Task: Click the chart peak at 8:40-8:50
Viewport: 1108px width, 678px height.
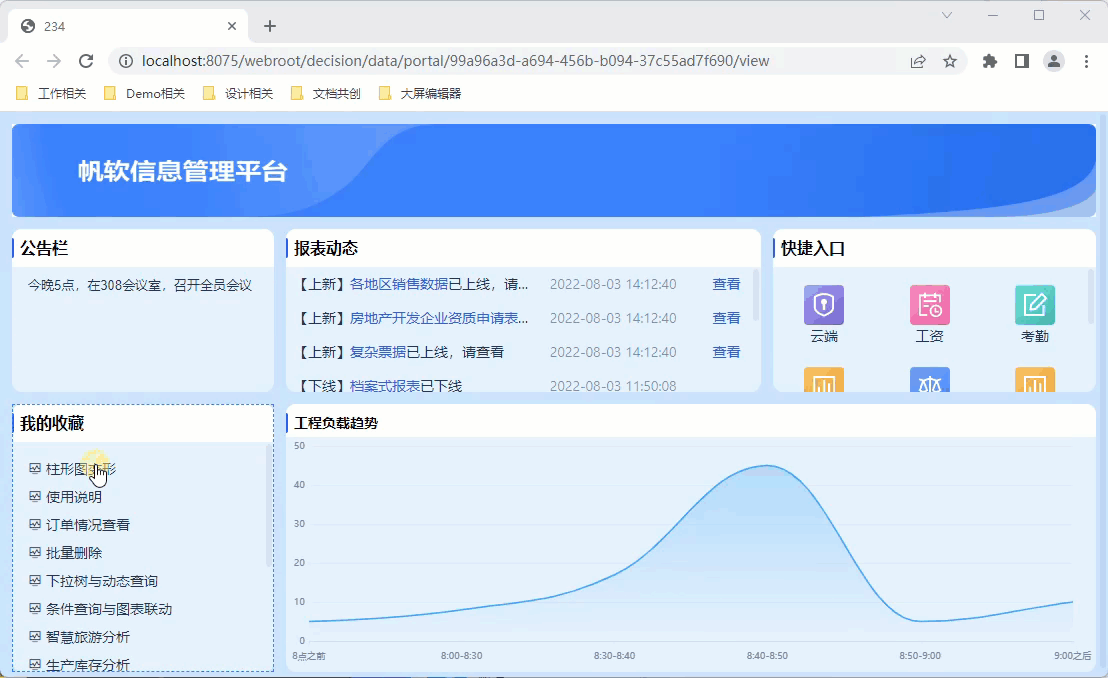Action: click(x=767, y=465)
